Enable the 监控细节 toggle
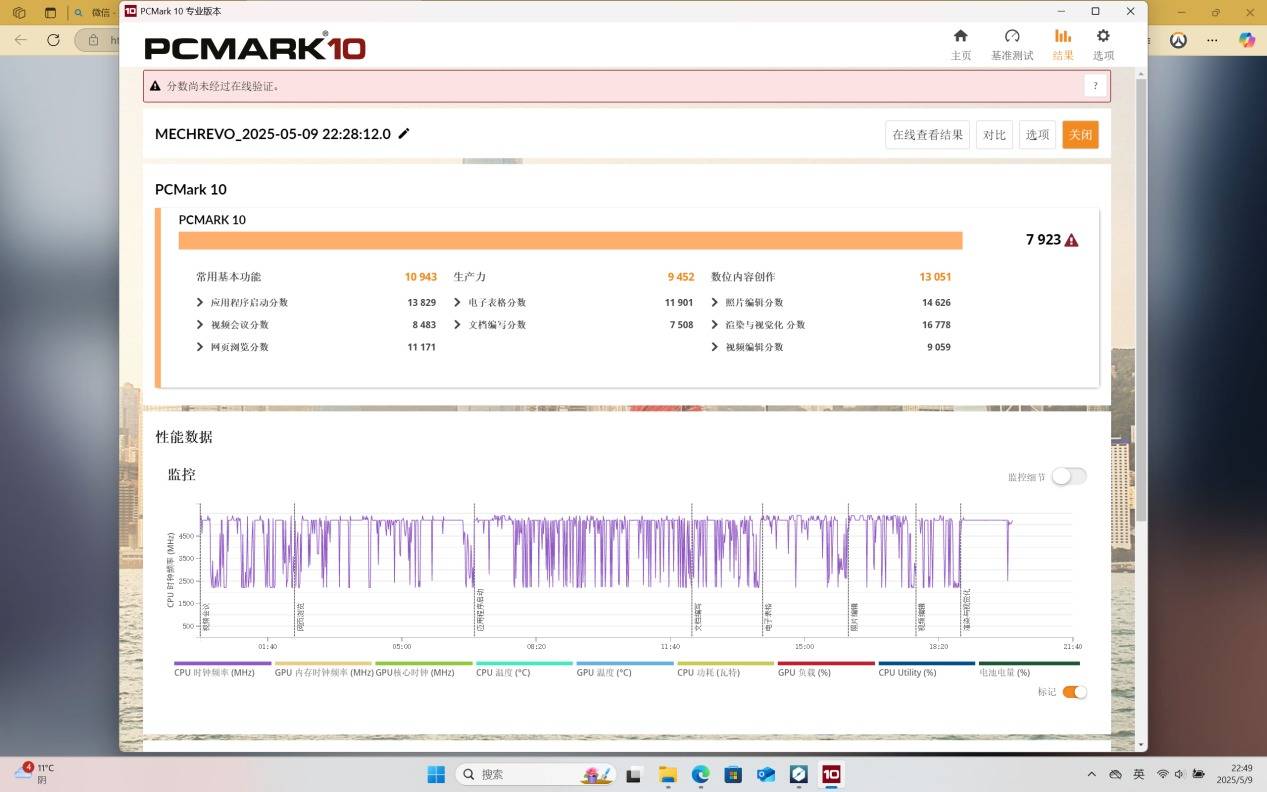Screen dimensions: 1267x792 coord(1068,477)
